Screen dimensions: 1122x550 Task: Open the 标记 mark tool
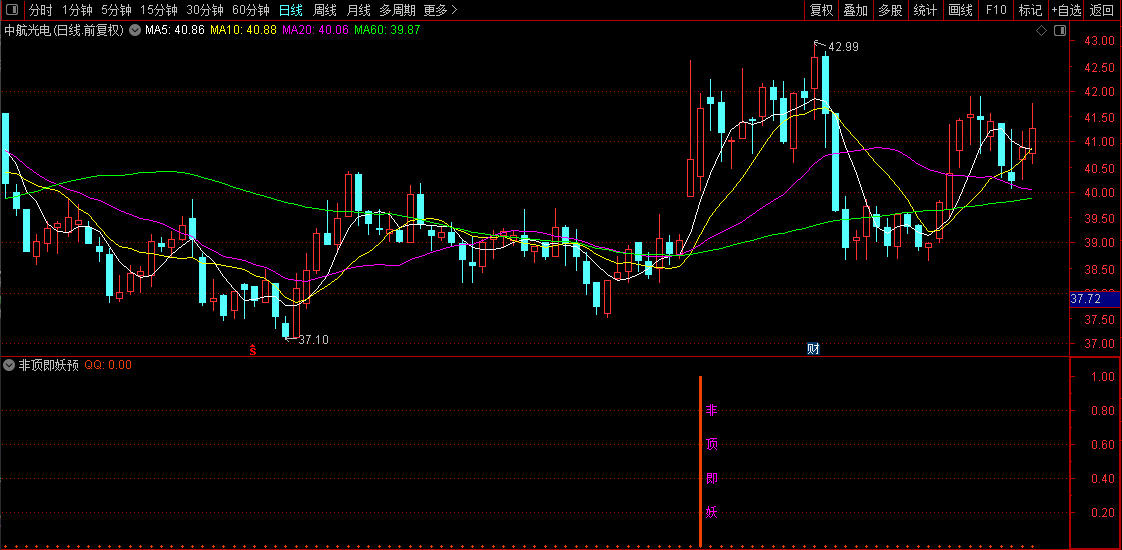[1030, 10]
